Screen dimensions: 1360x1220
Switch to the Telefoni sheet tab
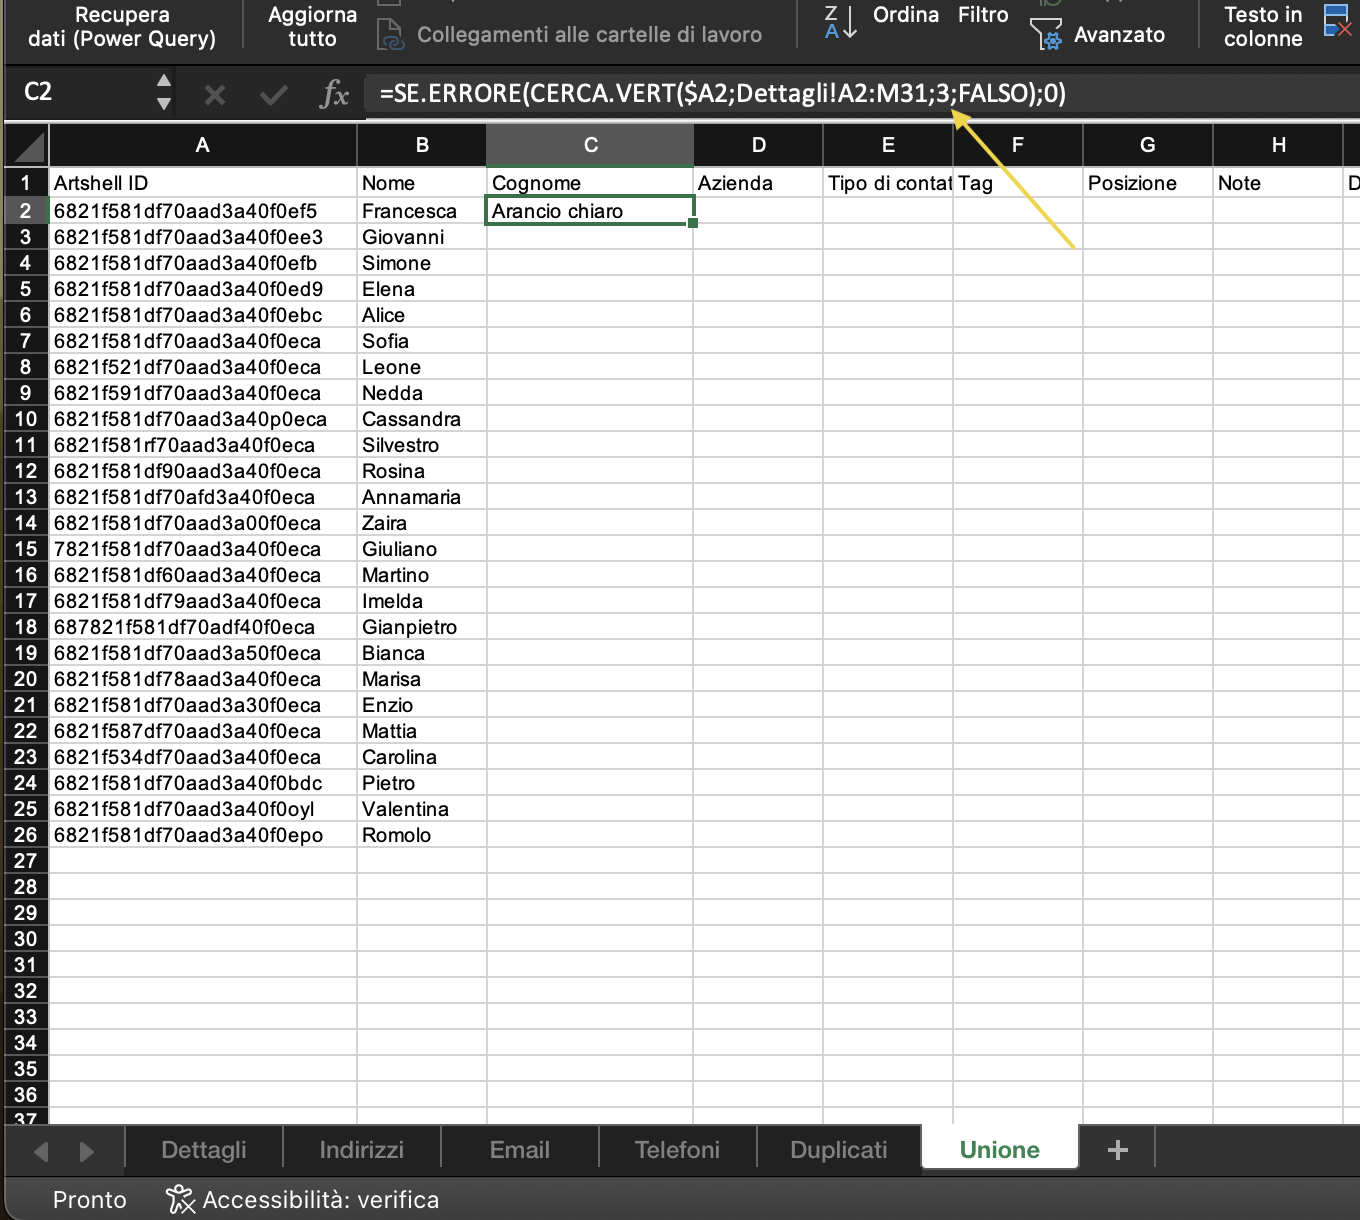tap(678, 1150)
